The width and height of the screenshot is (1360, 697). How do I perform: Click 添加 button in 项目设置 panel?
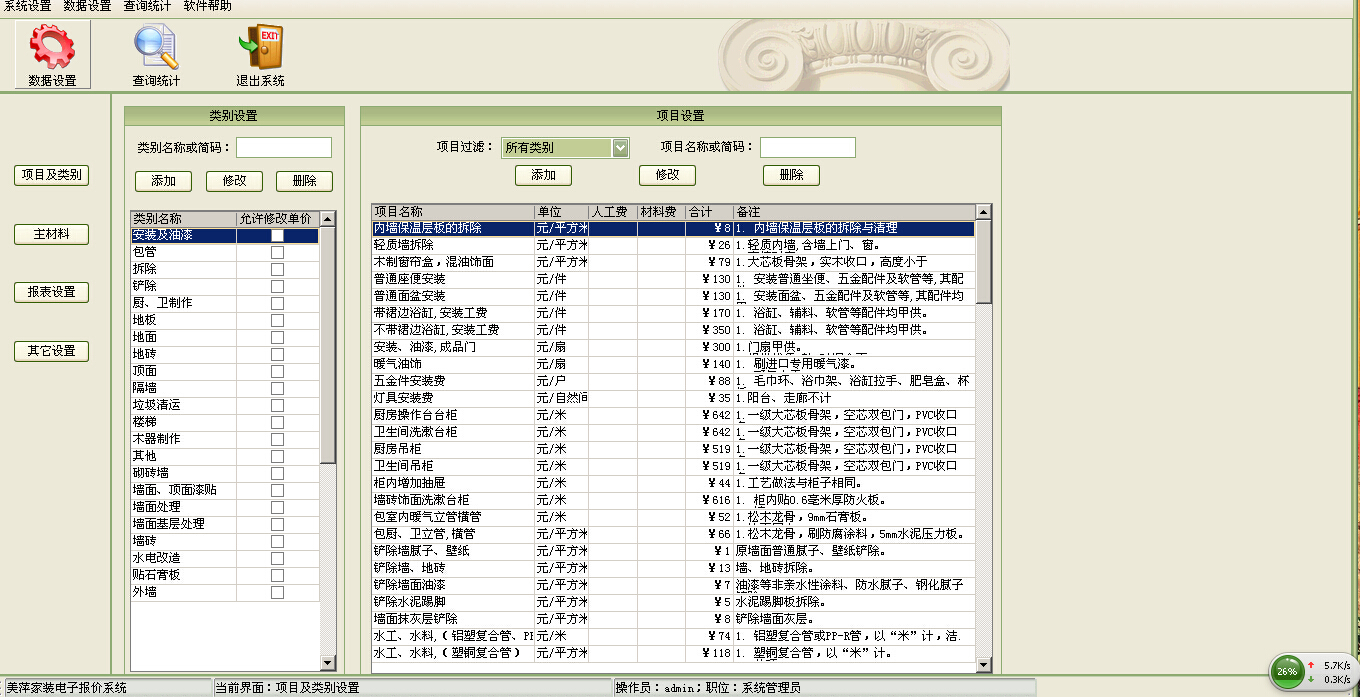point(543,175)
